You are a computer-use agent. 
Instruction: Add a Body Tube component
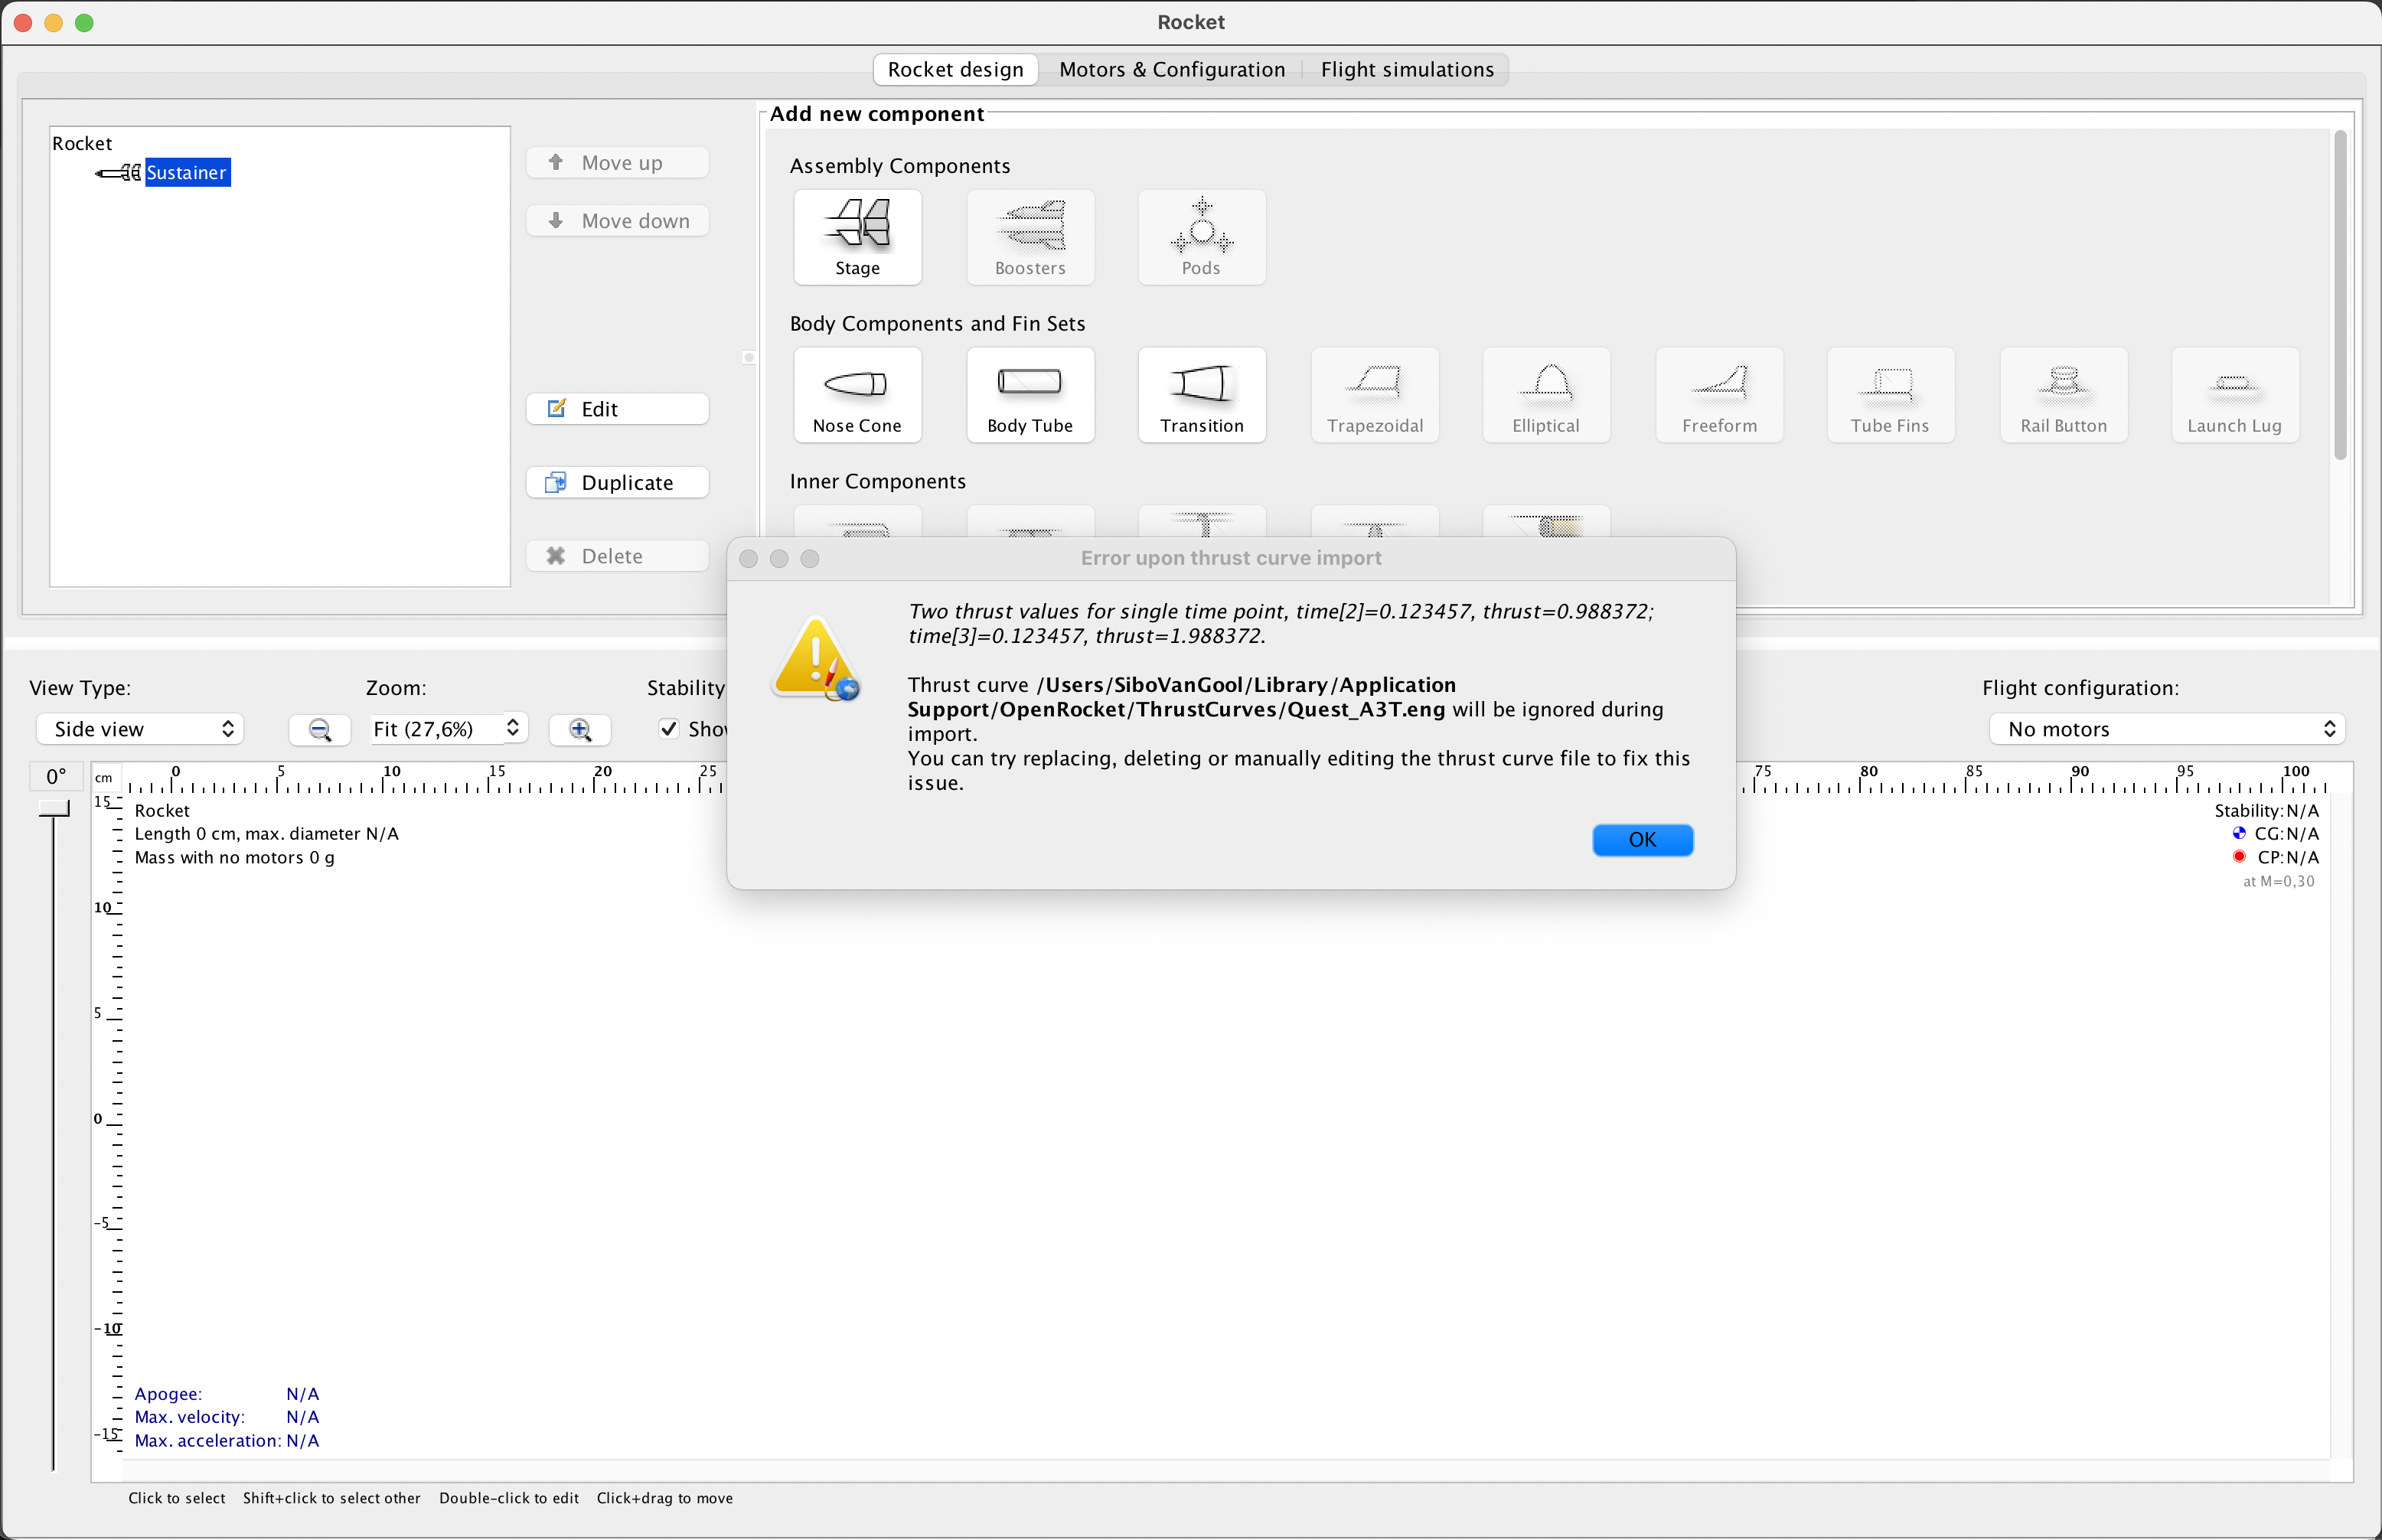point(1029,395)
